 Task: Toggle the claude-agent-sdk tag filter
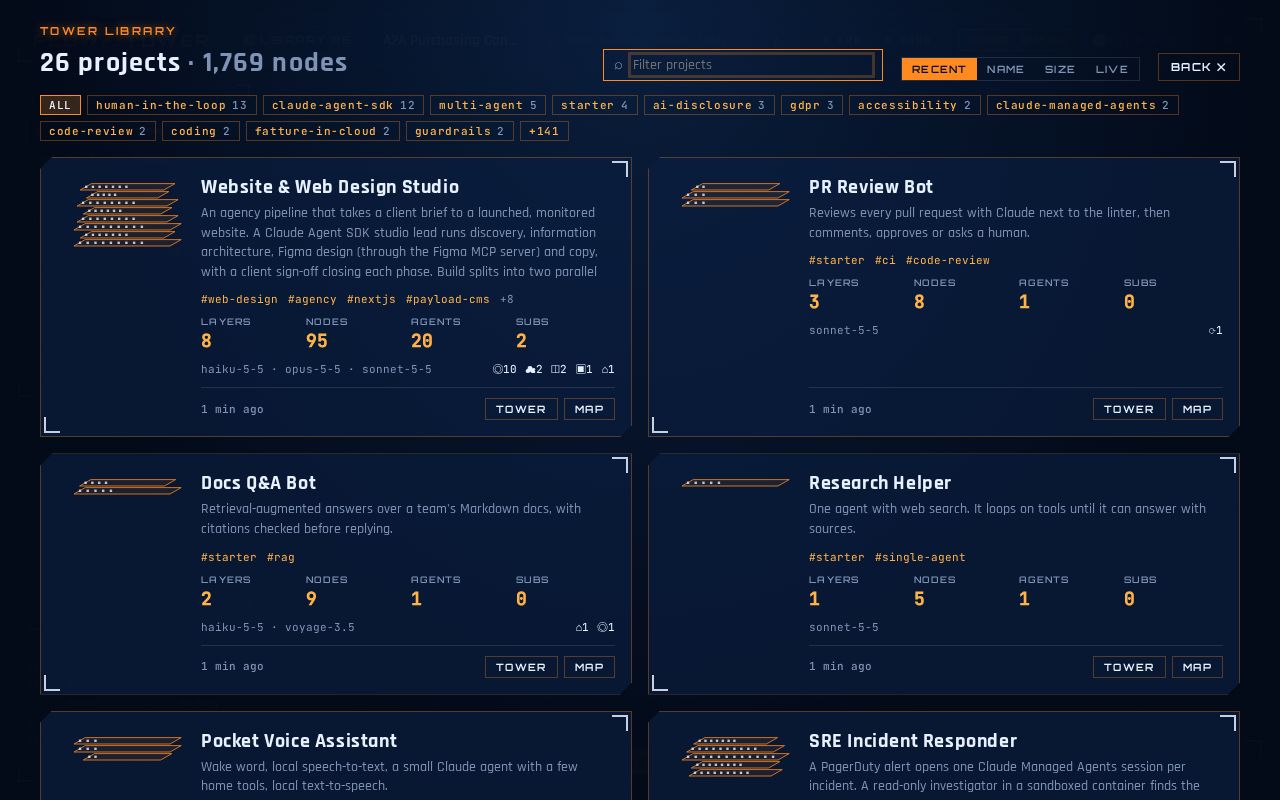(x=343, y=105)
